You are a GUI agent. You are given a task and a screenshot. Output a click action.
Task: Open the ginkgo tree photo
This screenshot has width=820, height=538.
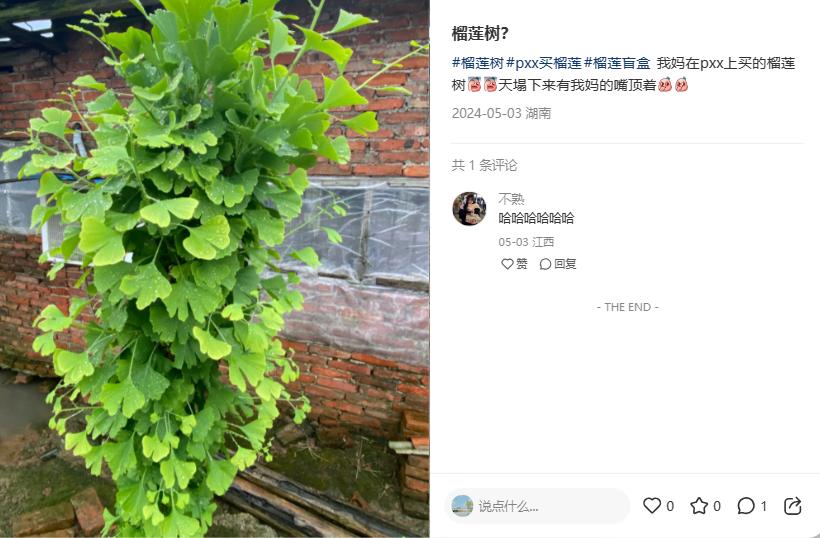pyautogui.click(x=214, y=269)
